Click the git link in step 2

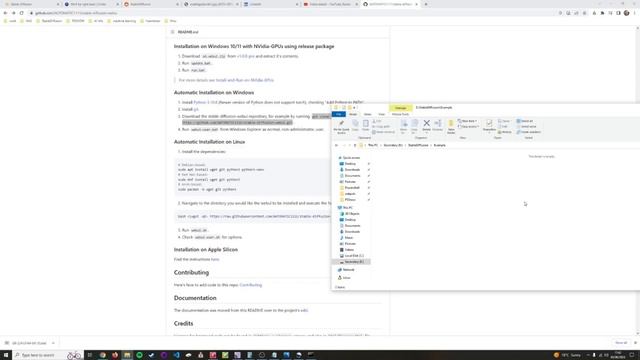pyautogui.click(x=196, y=109)
